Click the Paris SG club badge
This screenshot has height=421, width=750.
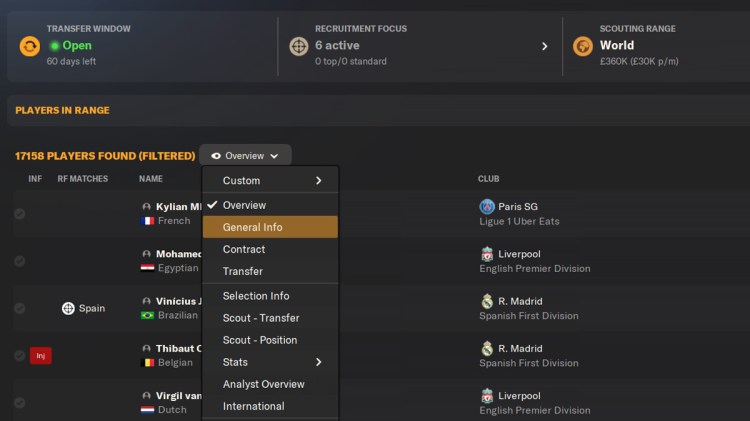[487, 207]
